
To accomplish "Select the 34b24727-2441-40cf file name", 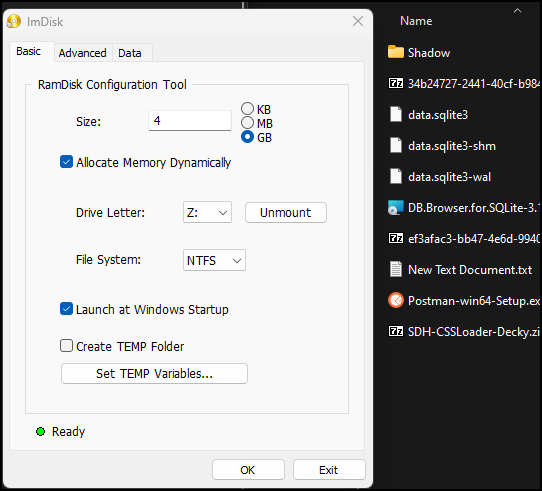I will pos(474,84).
